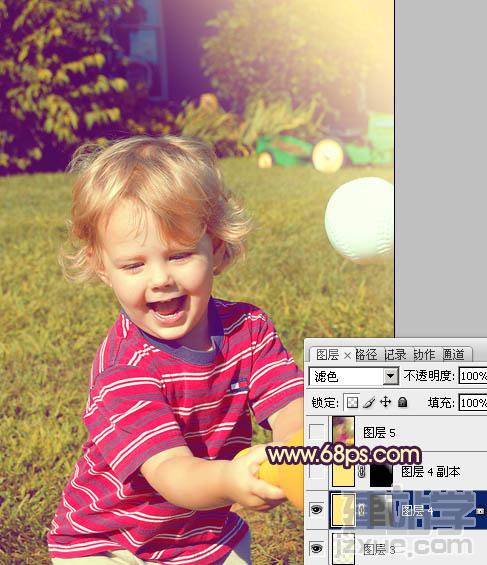Close the 图层 tab with its x icon
The image size is (487, 565).
click(347, 356)
